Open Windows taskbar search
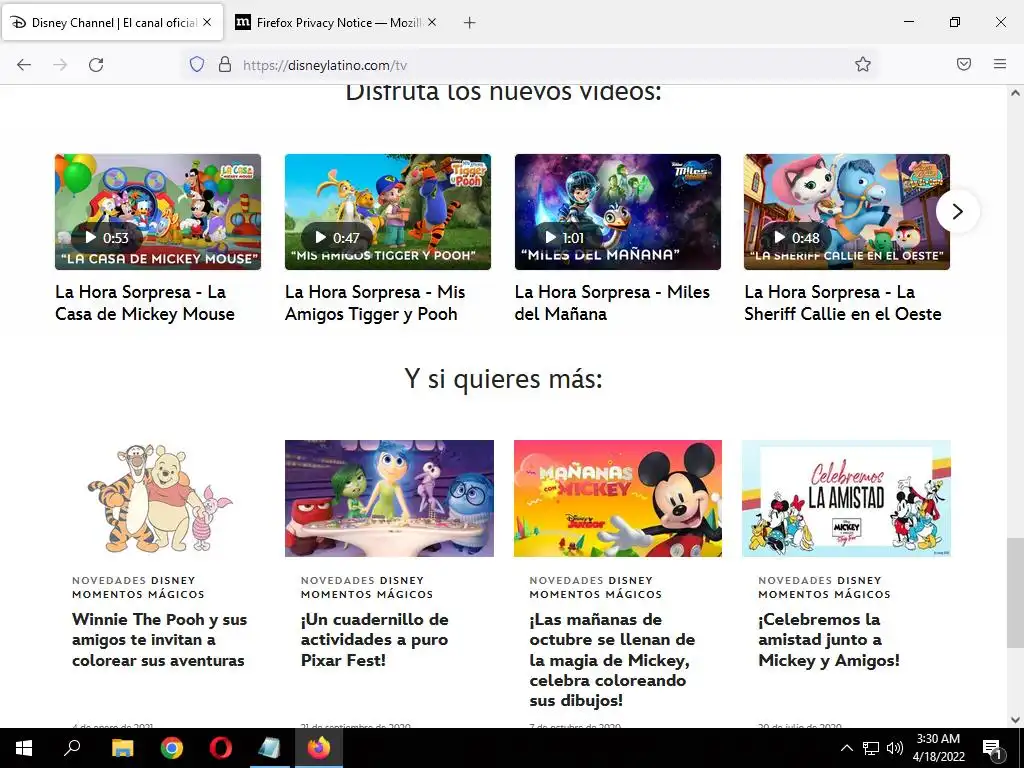The height and width of the screenshot is (768, 1024). [72, 748]
